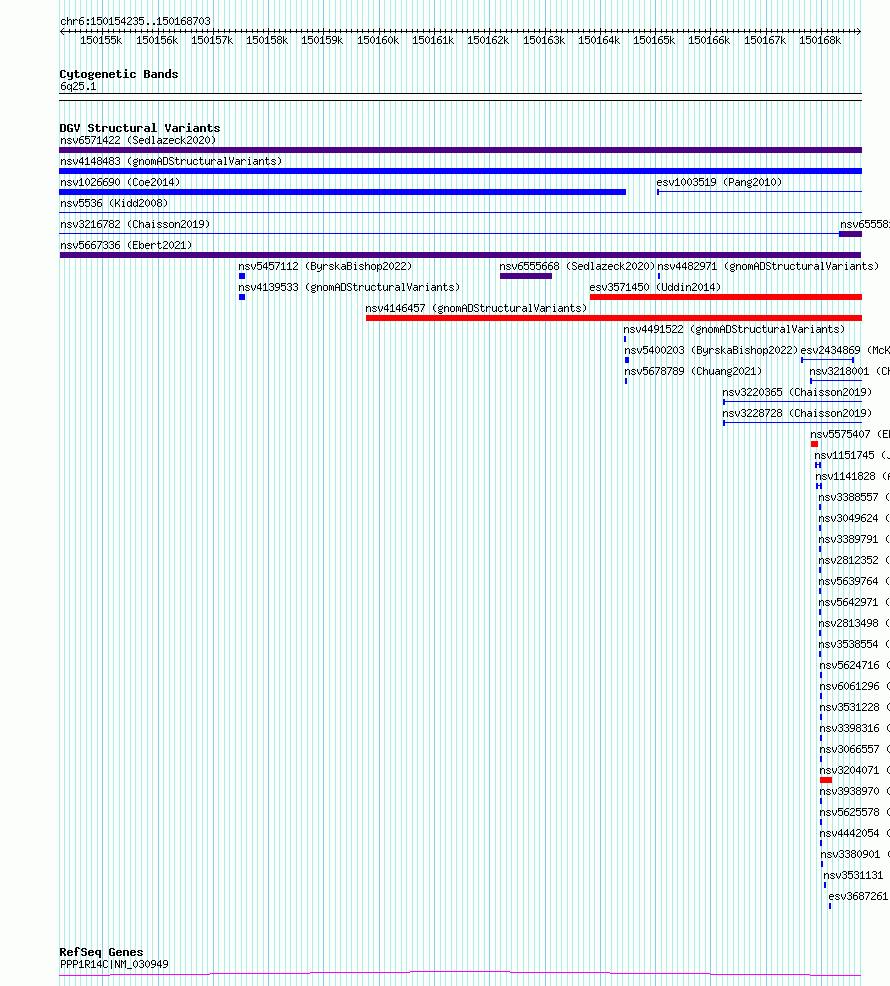Select the nsv3216782 (Chaisson2019) label
890x986 pixels.
coord(135,224)
